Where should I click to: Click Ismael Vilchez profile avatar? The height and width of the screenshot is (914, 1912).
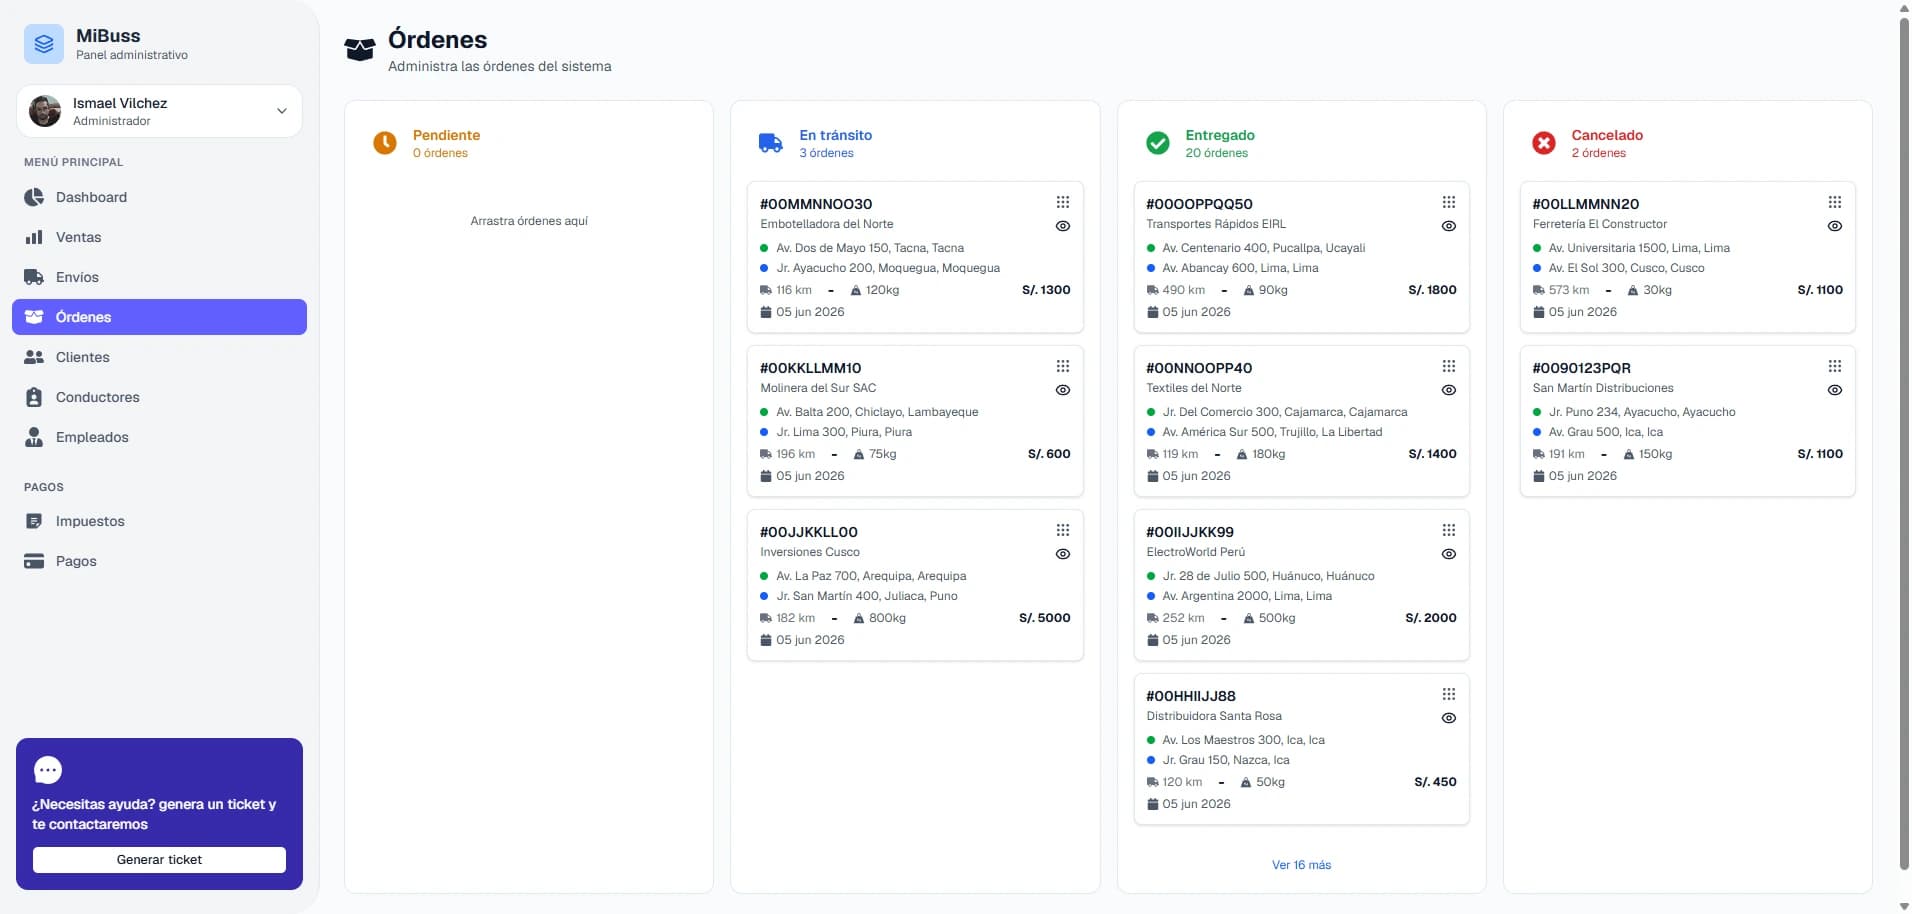coord(45,111)
